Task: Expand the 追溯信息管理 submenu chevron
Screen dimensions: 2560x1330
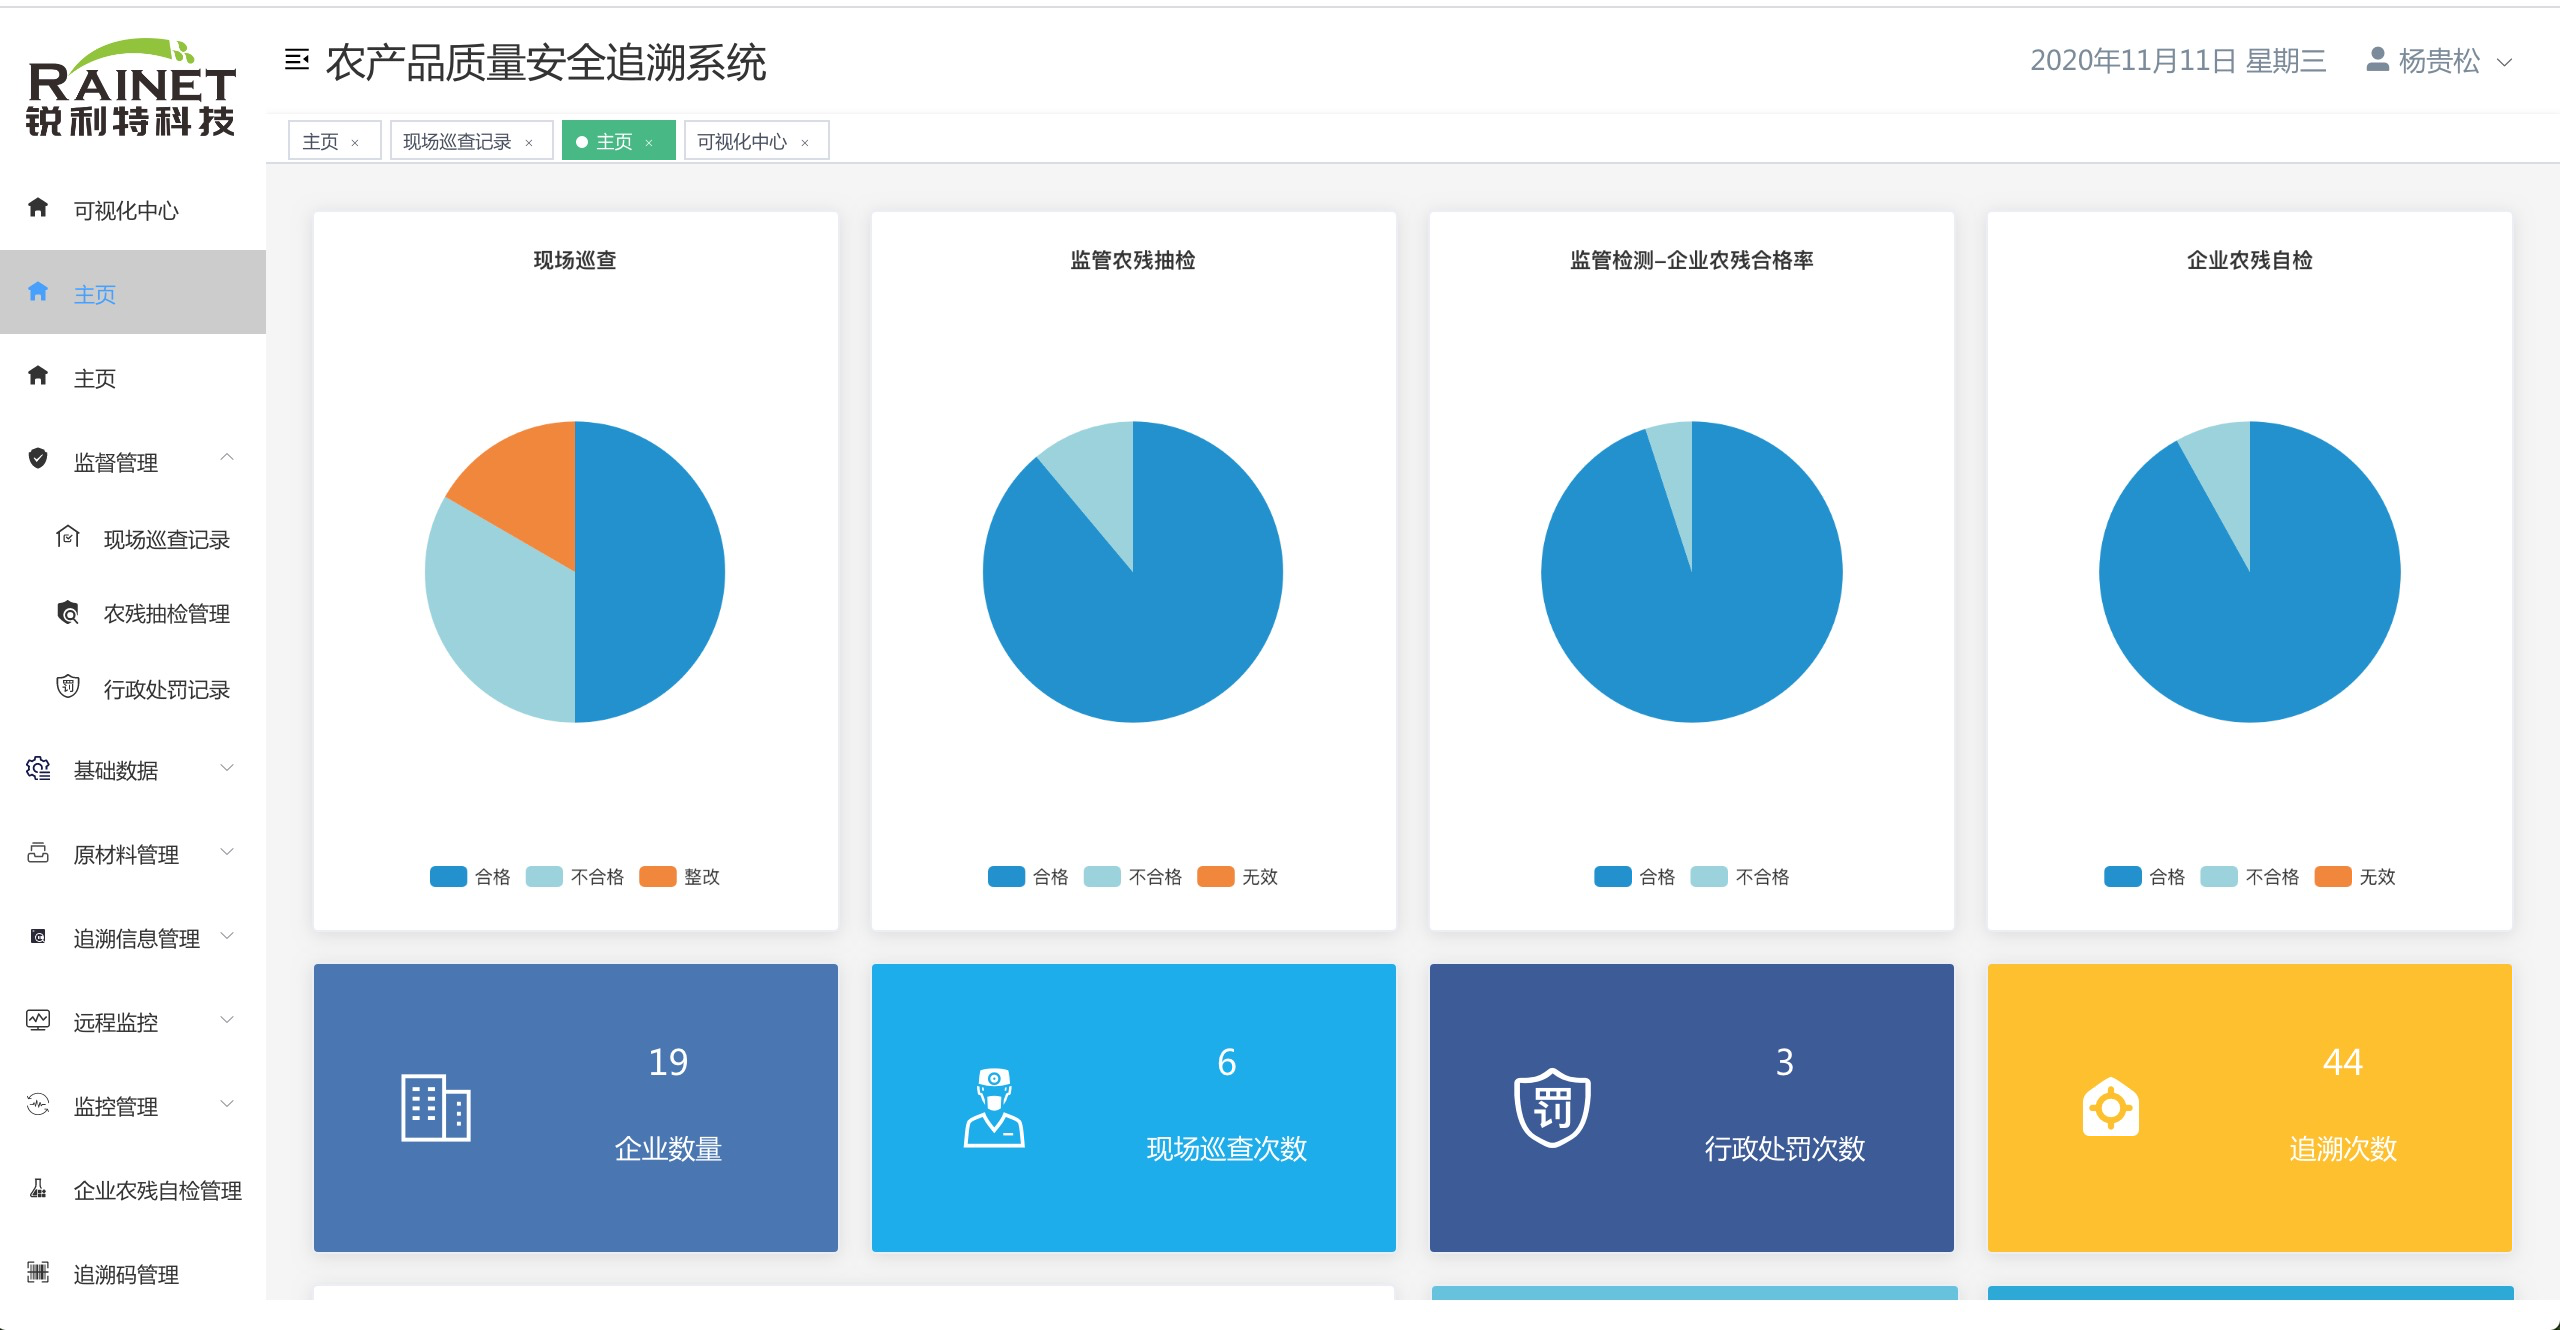Action: point(227,936)
